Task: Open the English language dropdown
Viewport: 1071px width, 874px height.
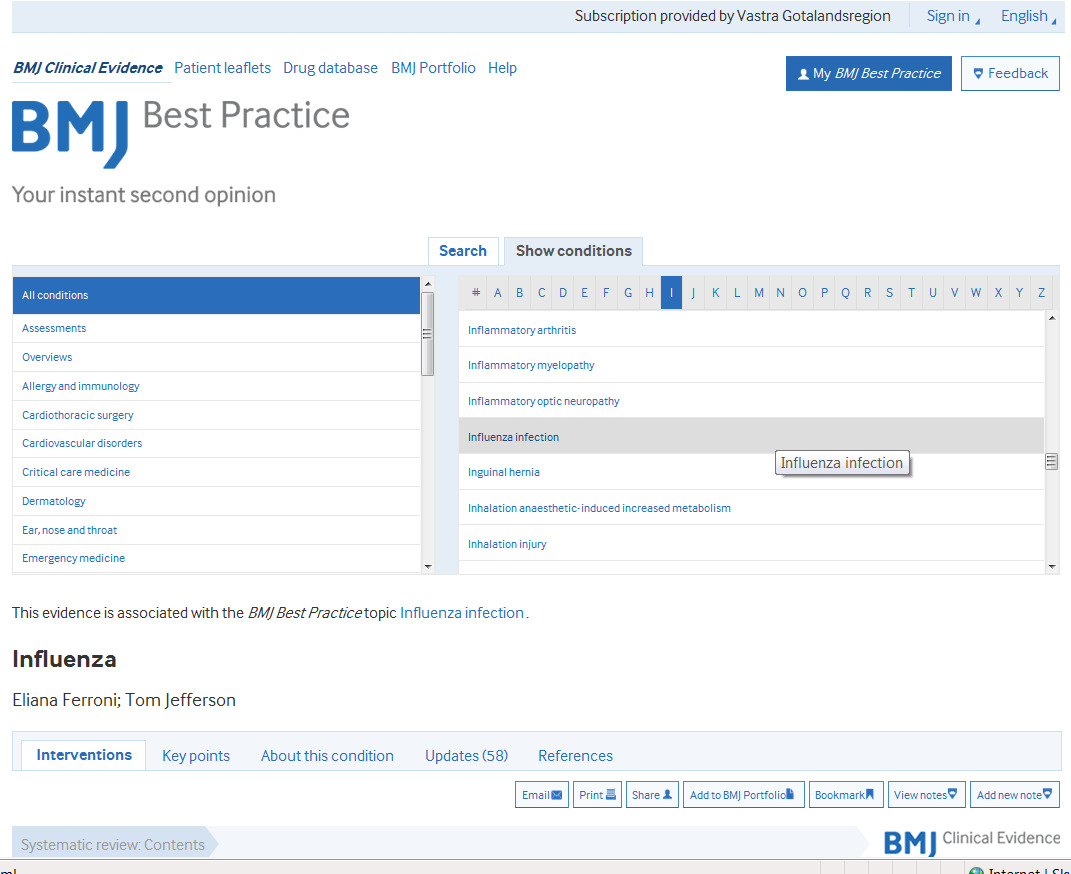Action: (x=1028, y=16)
